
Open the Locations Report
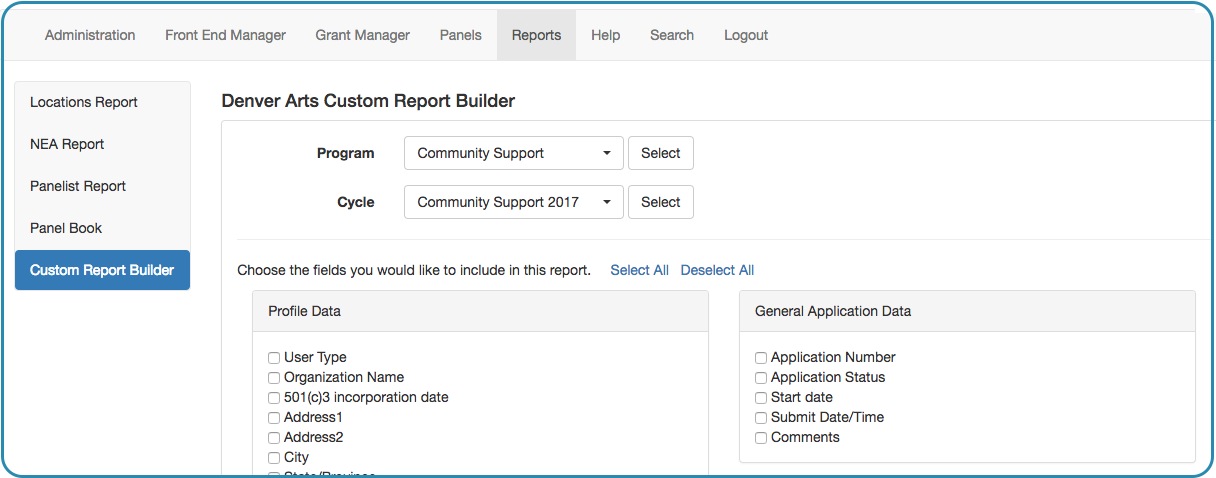tap(102, 102)
